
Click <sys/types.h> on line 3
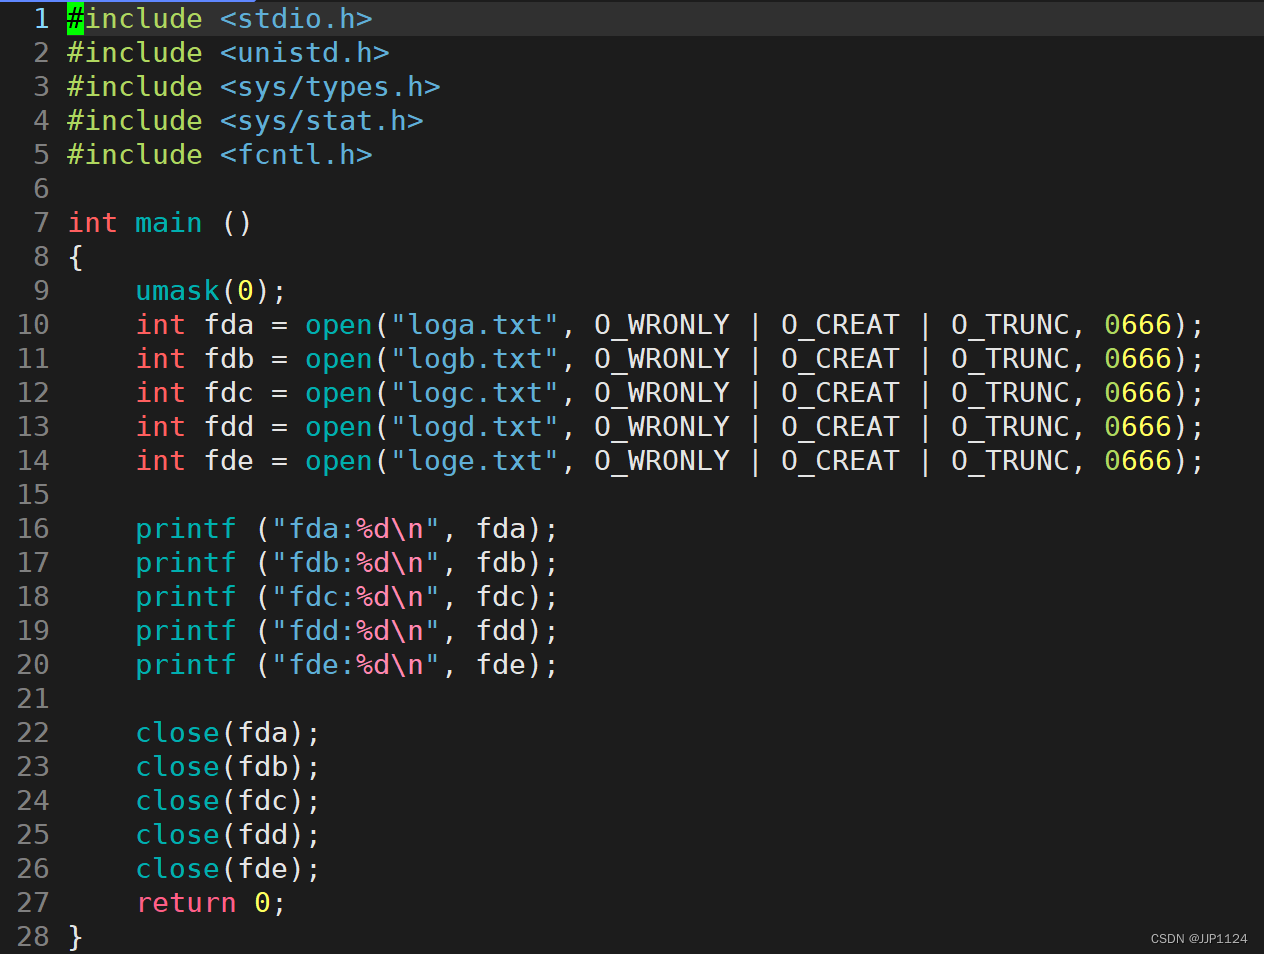tap(330, 87)
